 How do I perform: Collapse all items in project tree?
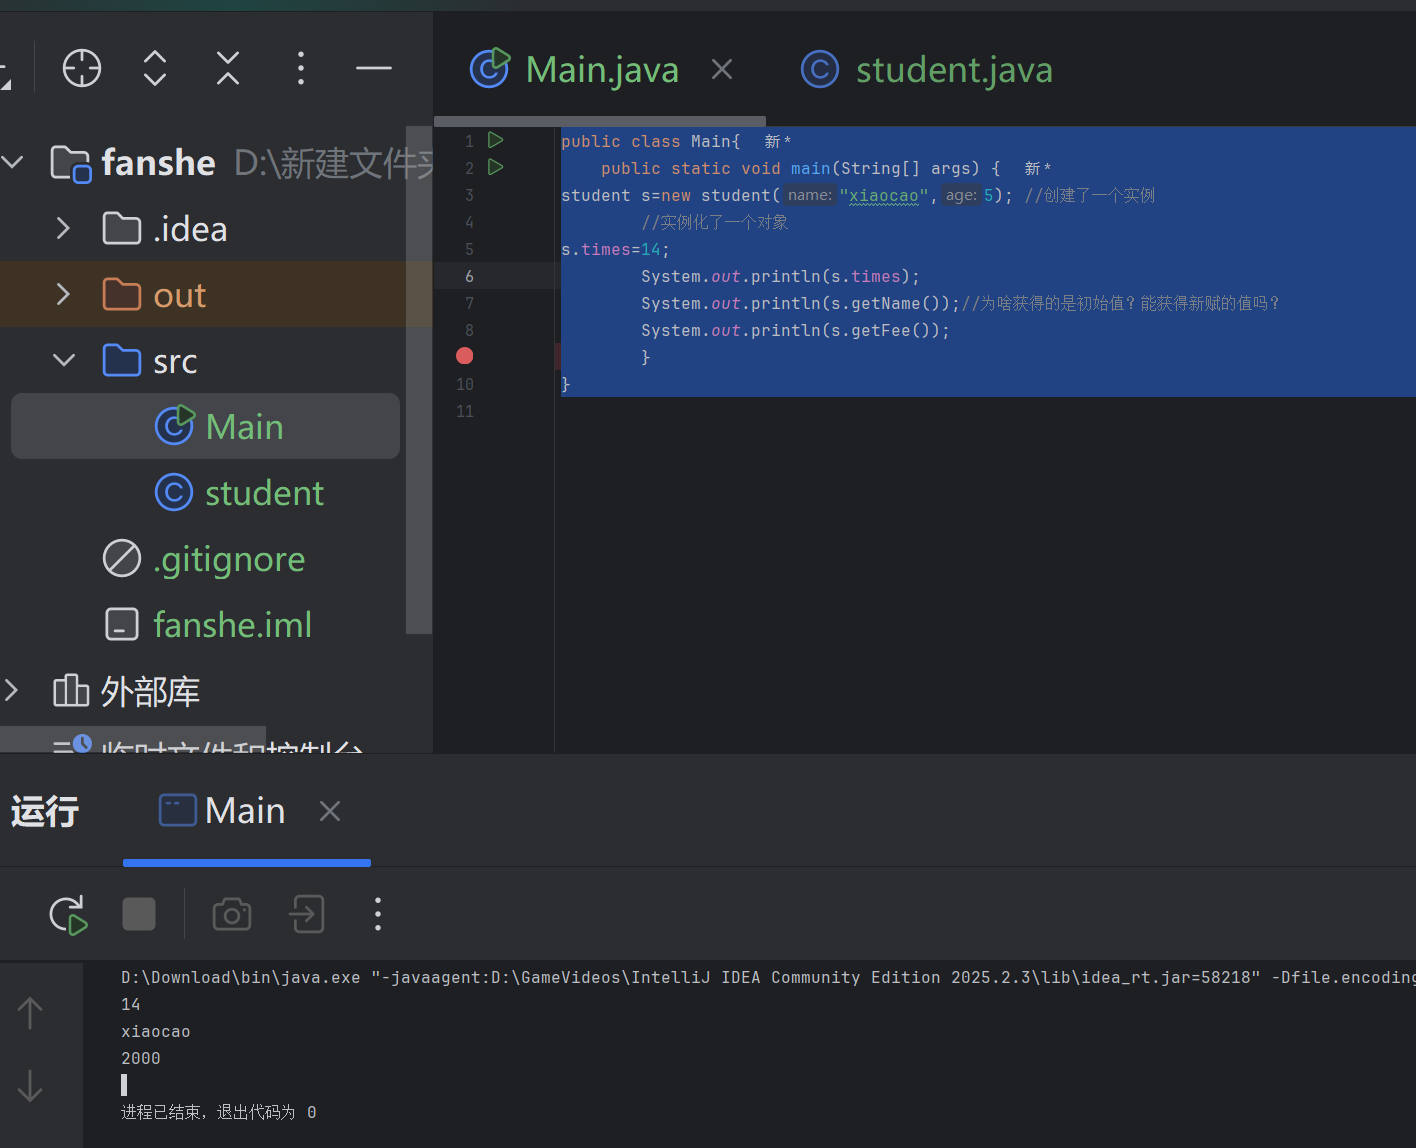(228, 68)
